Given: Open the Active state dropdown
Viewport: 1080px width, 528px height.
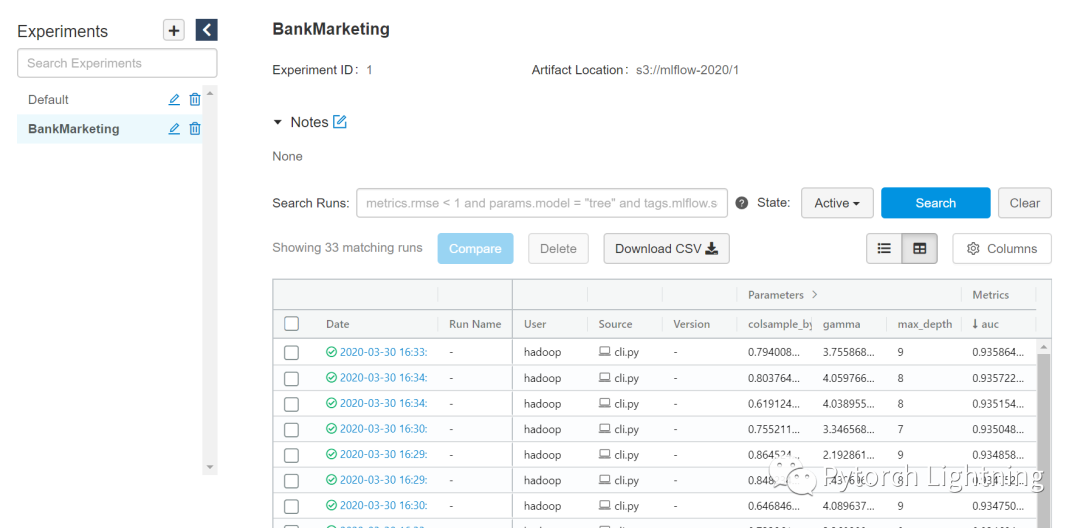Looking at the screenshot, I should click(x=837, y=203).
